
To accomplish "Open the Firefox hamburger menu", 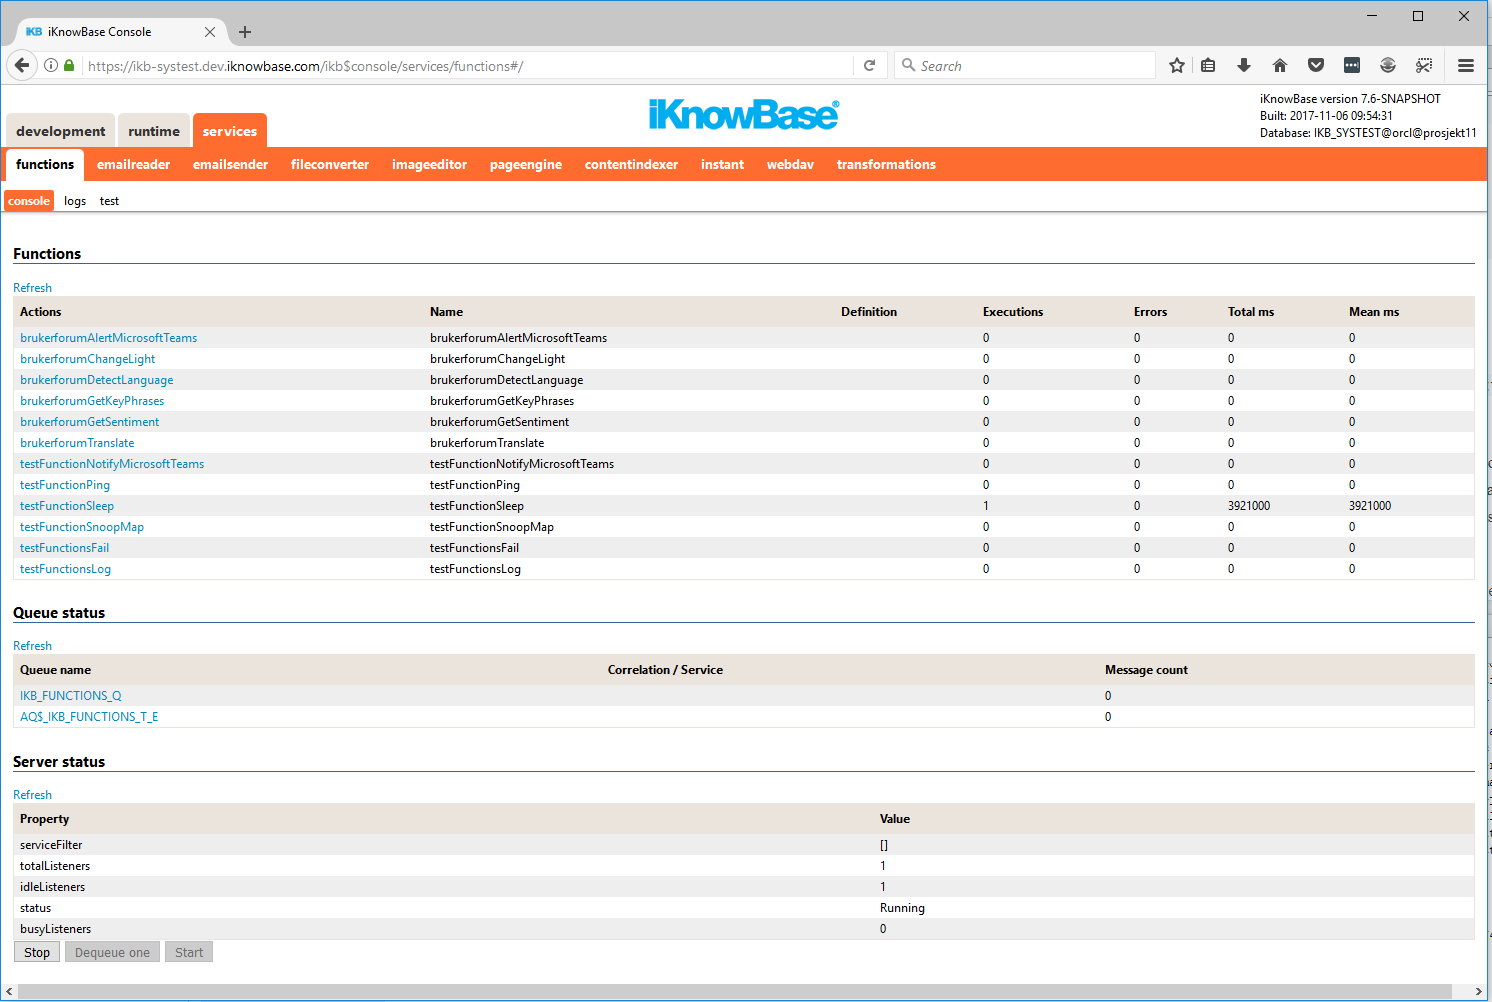I will [1466, 66].
